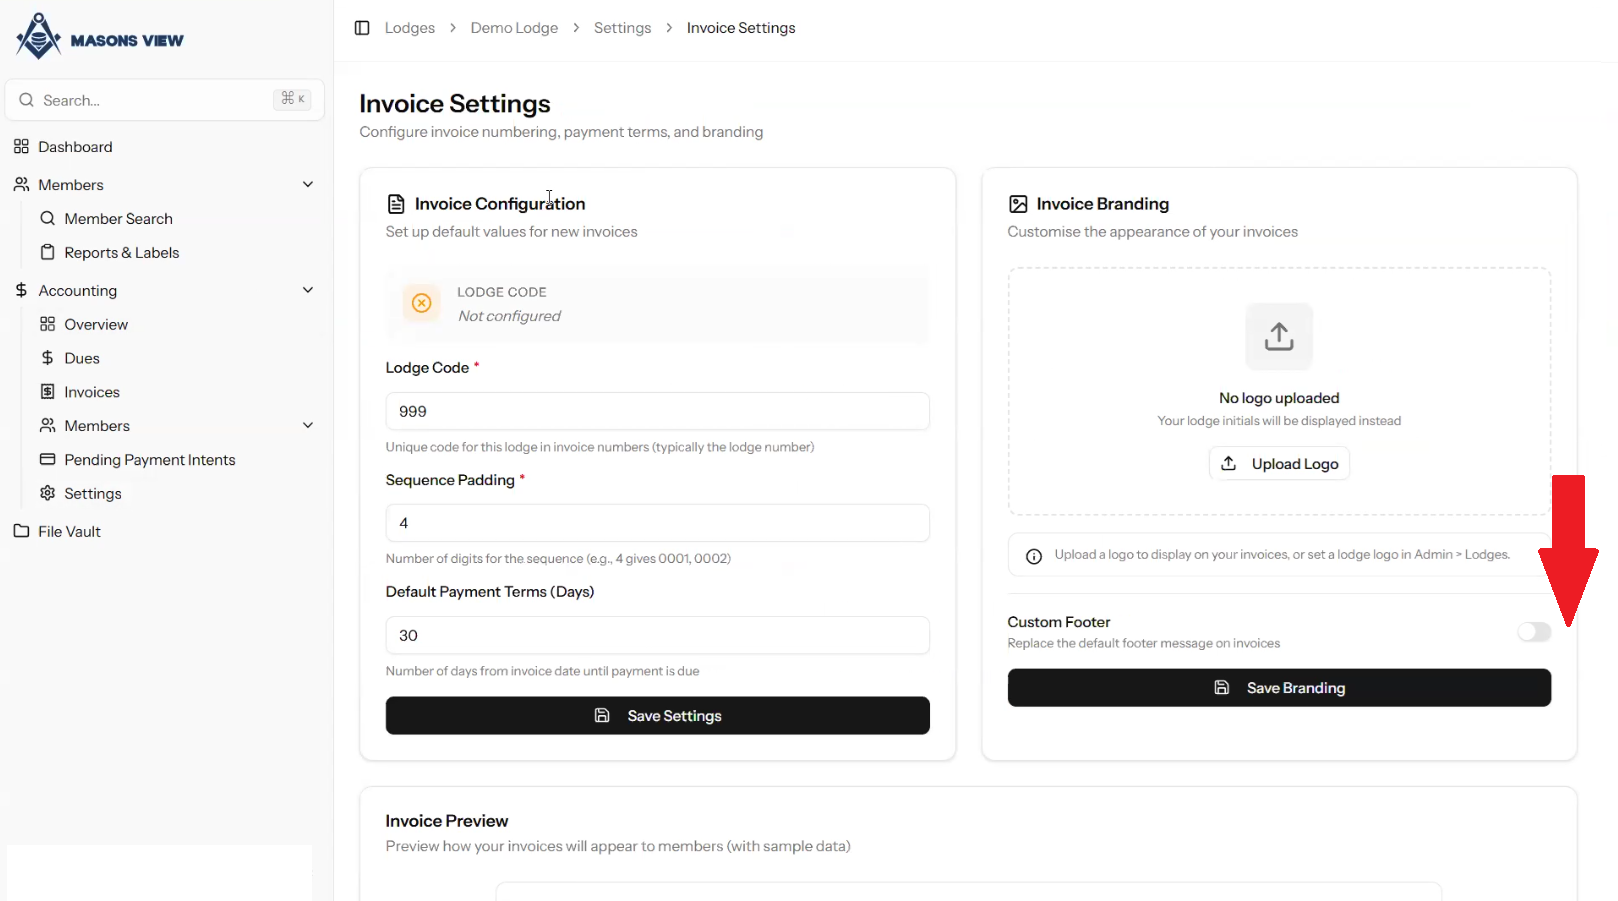
Task: Click the Lodge Code not-configured warning icon
Action: coord(422,303)
